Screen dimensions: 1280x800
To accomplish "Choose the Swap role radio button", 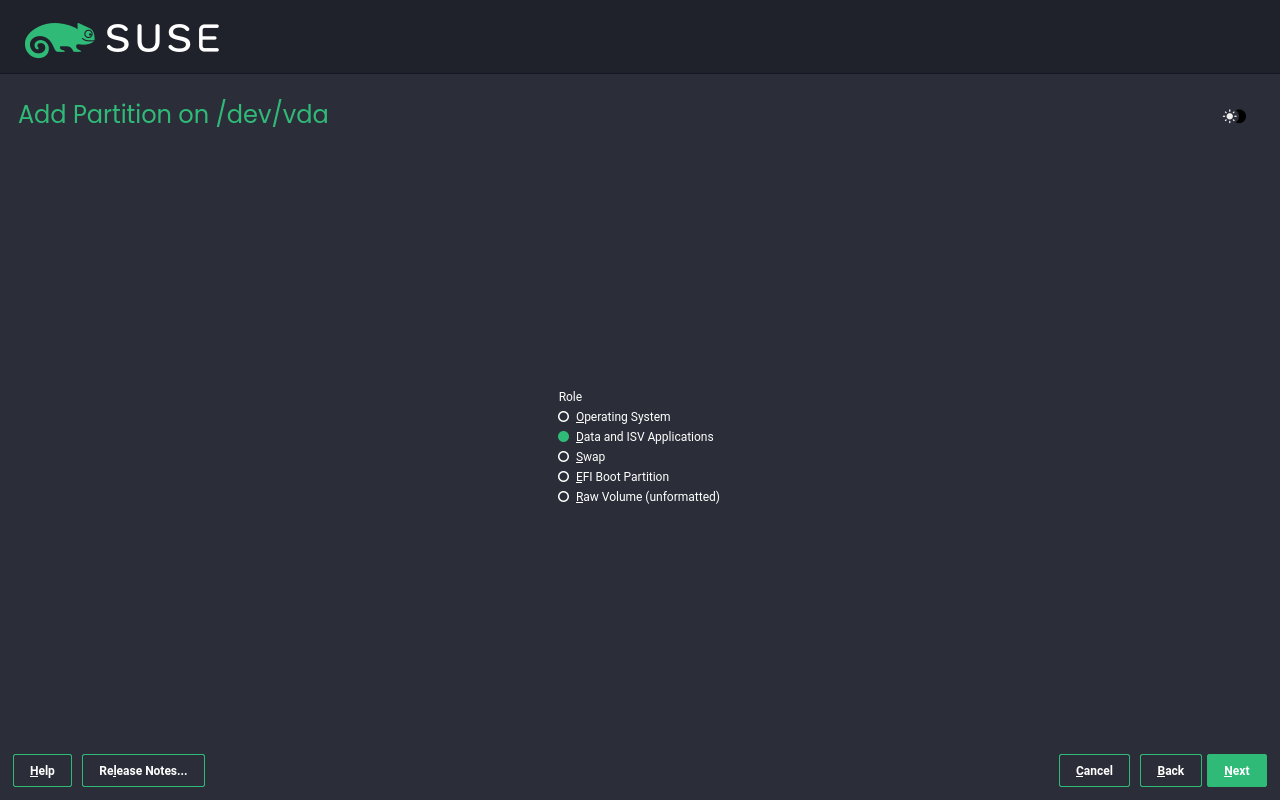I will [x=564, y=457].
